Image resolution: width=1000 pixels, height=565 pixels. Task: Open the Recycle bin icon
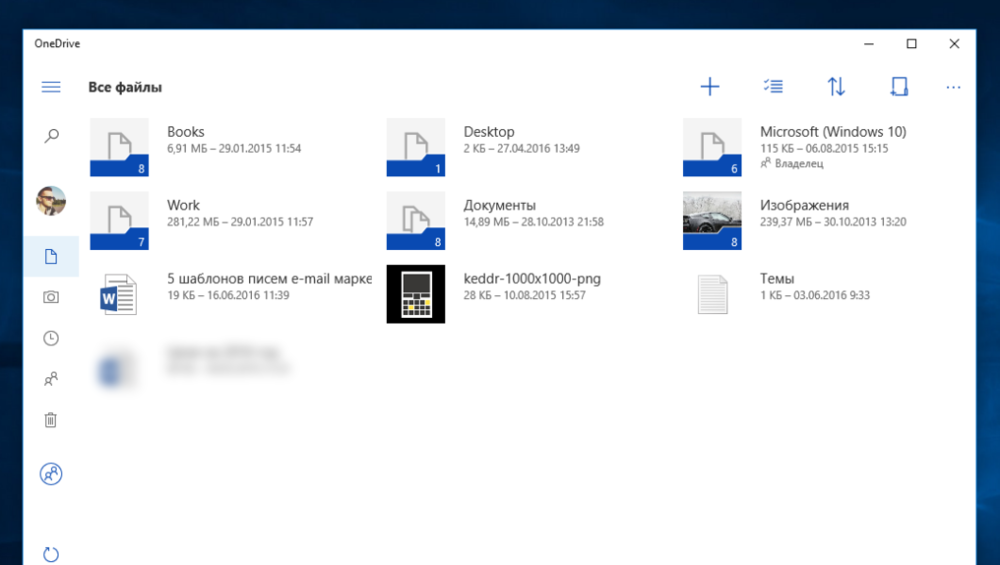tap(51, 420)
